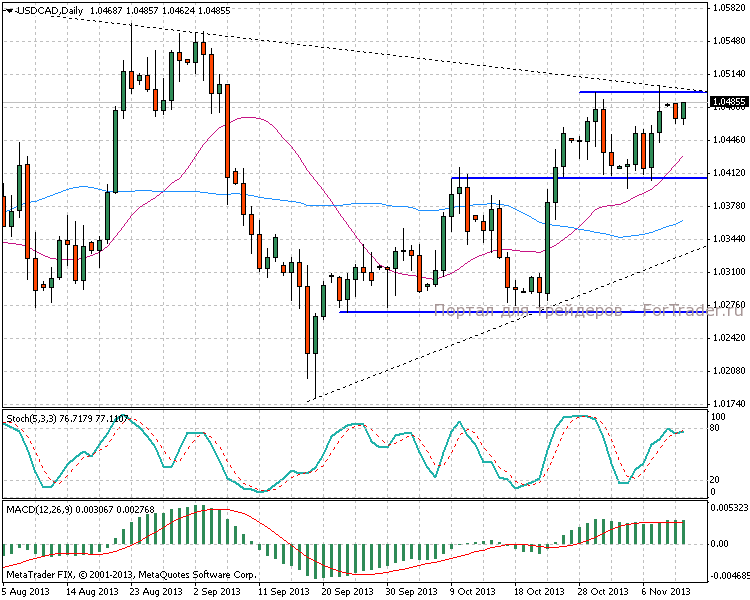Click the MetaTrader FIX copyright text
The width and height of the screenshot is (750, 600).
(130, 575)
